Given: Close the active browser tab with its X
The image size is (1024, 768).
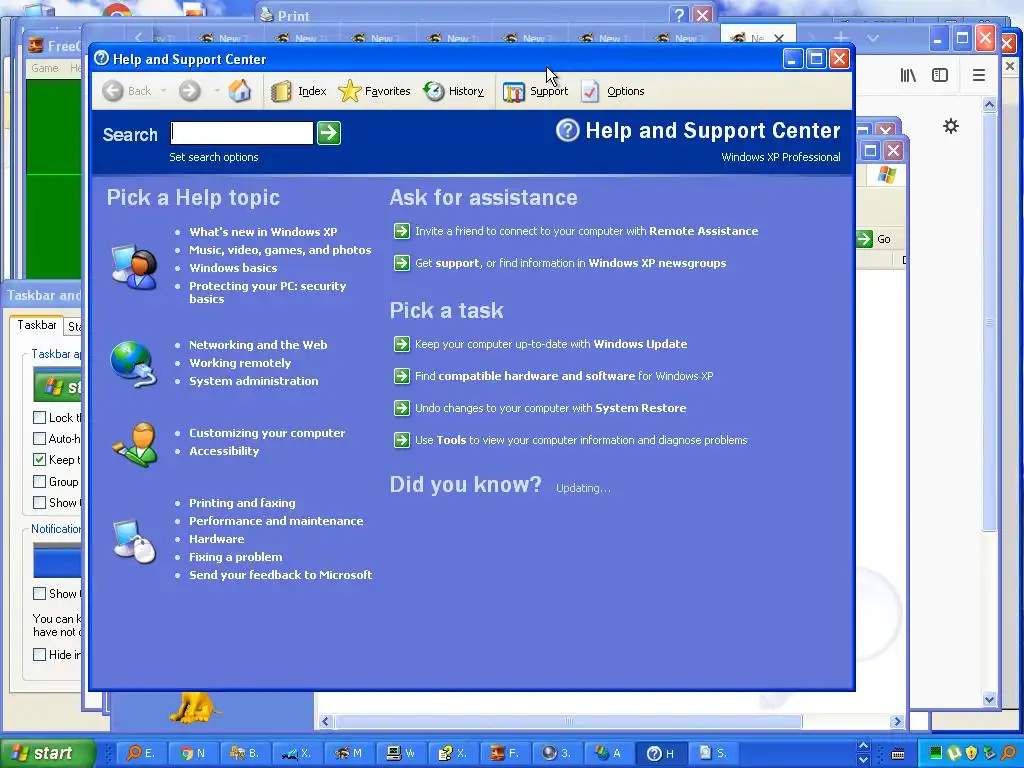Looking at the screenshot, I should 779,39.
